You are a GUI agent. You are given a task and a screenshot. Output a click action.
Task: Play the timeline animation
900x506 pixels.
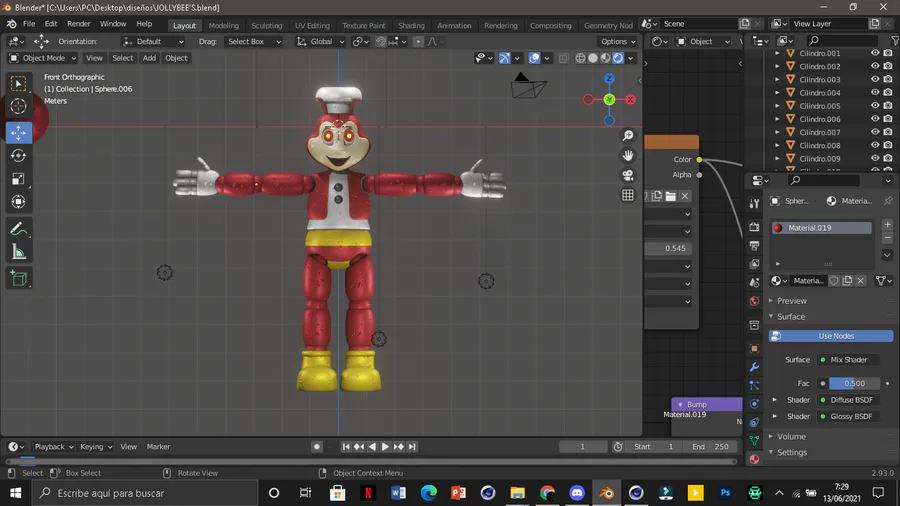coord(385,446)
